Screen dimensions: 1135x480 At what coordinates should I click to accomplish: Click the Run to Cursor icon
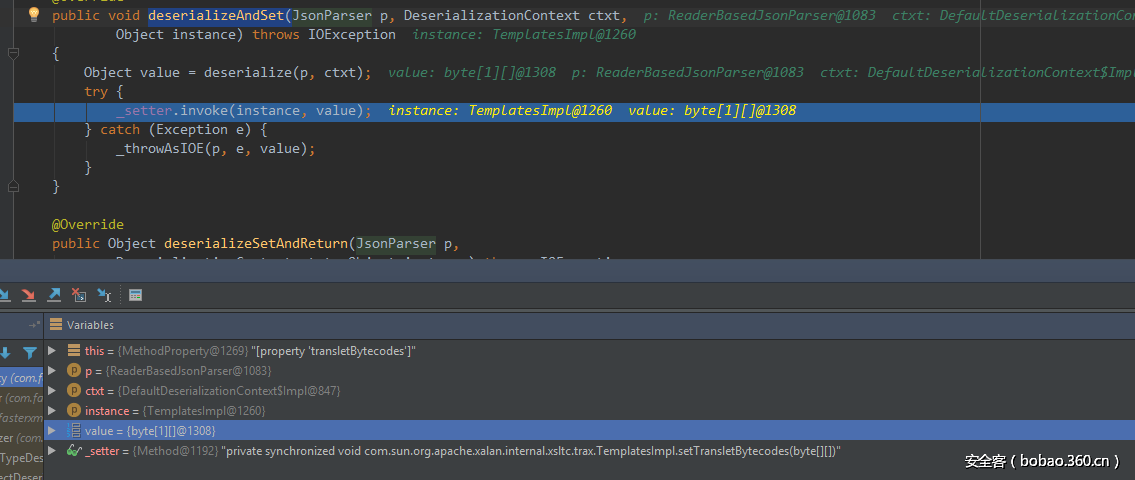[x=104, y=295]
